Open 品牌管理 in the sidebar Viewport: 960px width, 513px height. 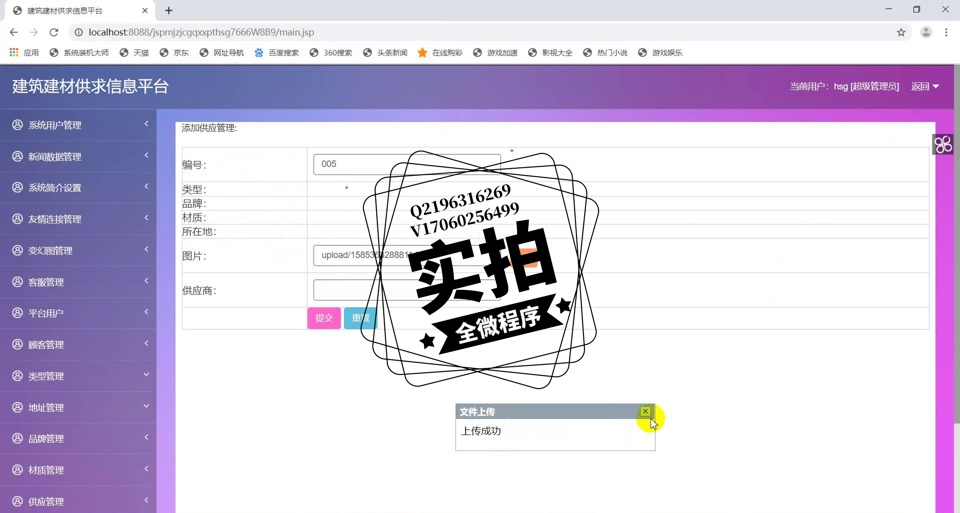click(x=78, y=439)
